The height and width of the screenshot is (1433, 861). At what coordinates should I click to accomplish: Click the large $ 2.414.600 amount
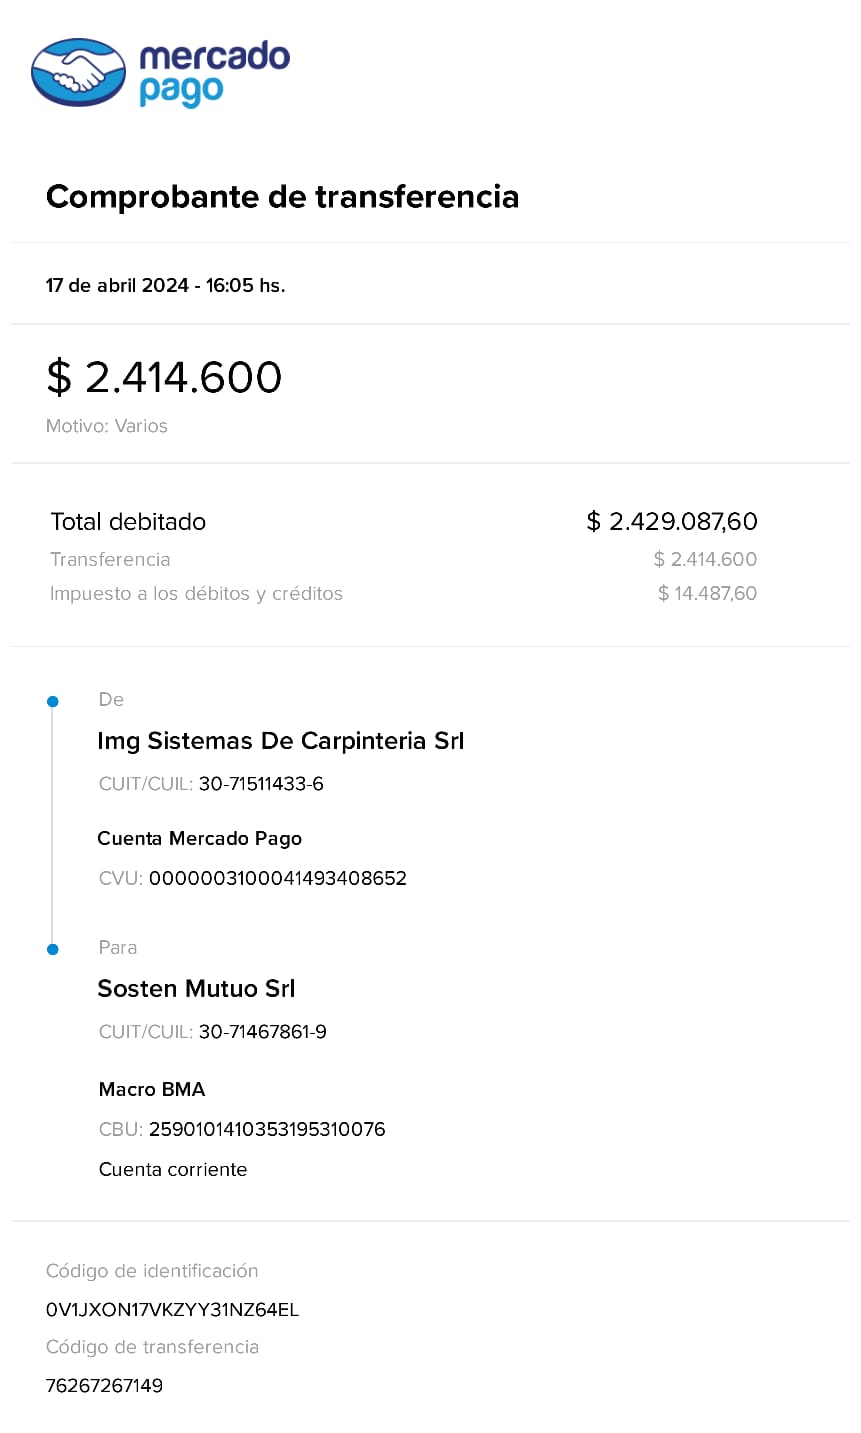164,378
